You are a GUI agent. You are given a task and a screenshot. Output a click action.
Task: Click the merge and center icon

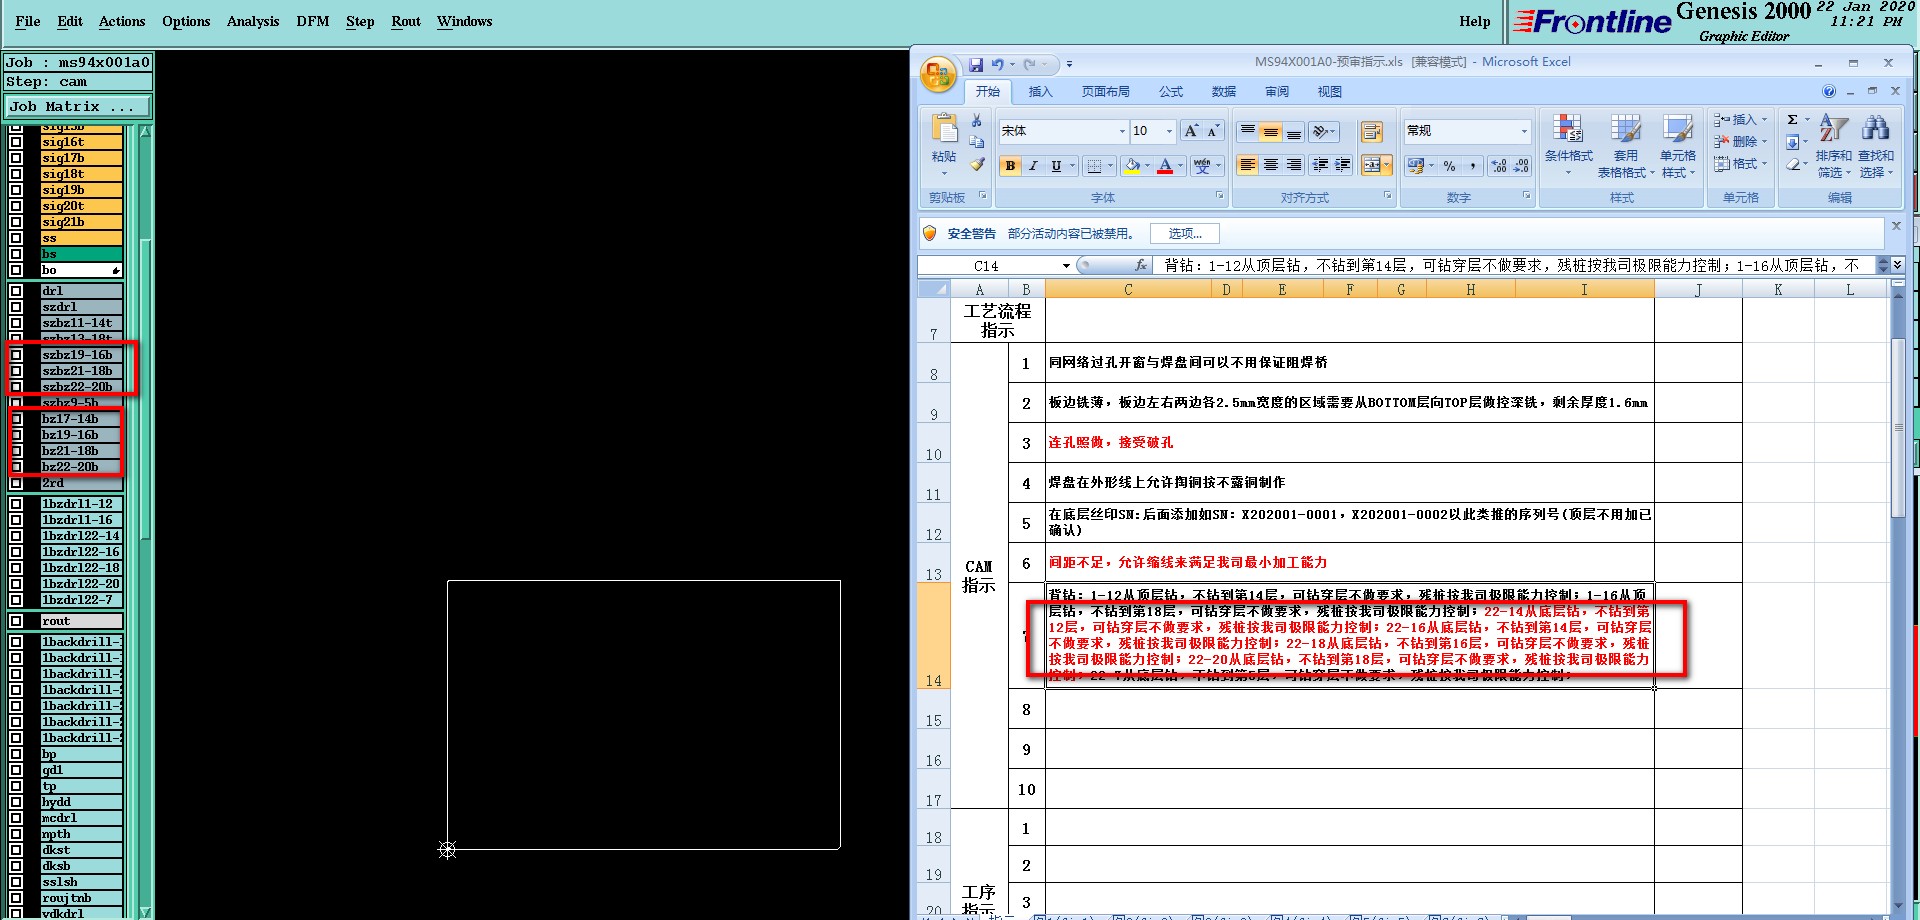click(x=1372, y=165)
